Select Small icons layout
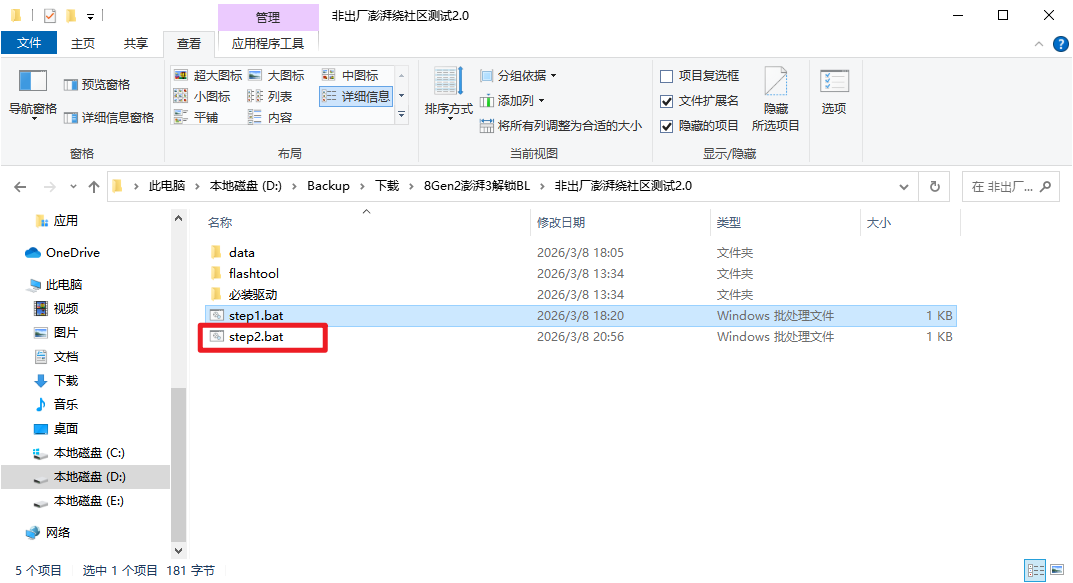Screen dimensions: 1073x583 pos(203,96)
